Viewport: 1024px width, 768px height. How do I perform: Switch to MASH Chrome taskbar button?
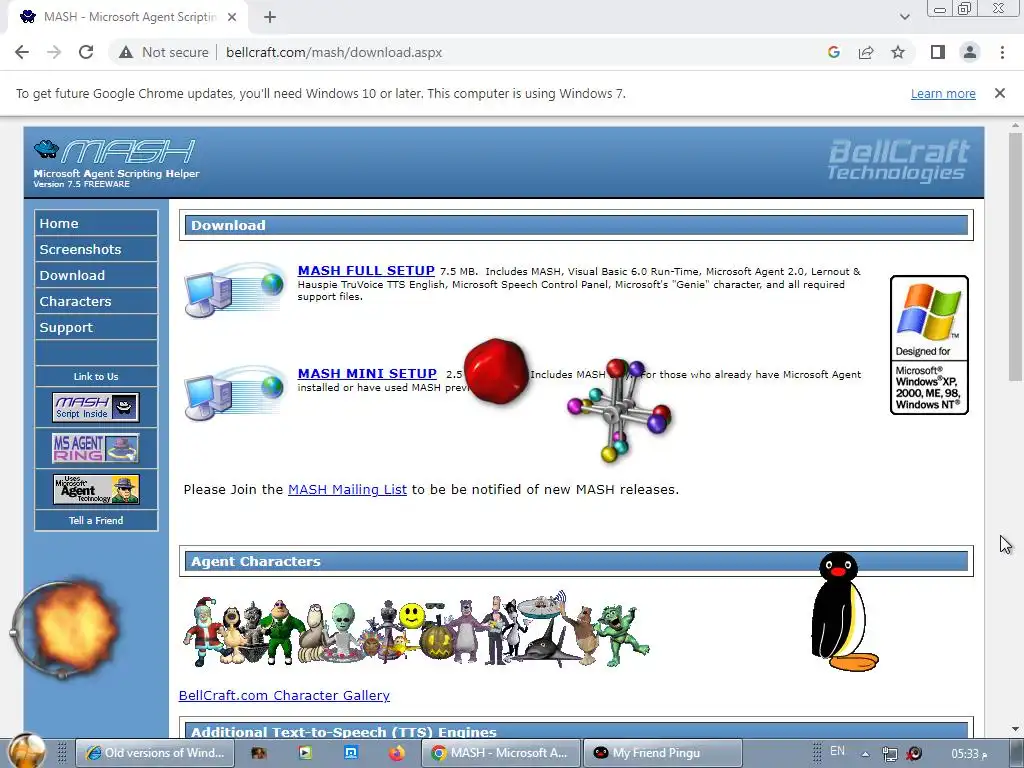(x=501, y=753)
